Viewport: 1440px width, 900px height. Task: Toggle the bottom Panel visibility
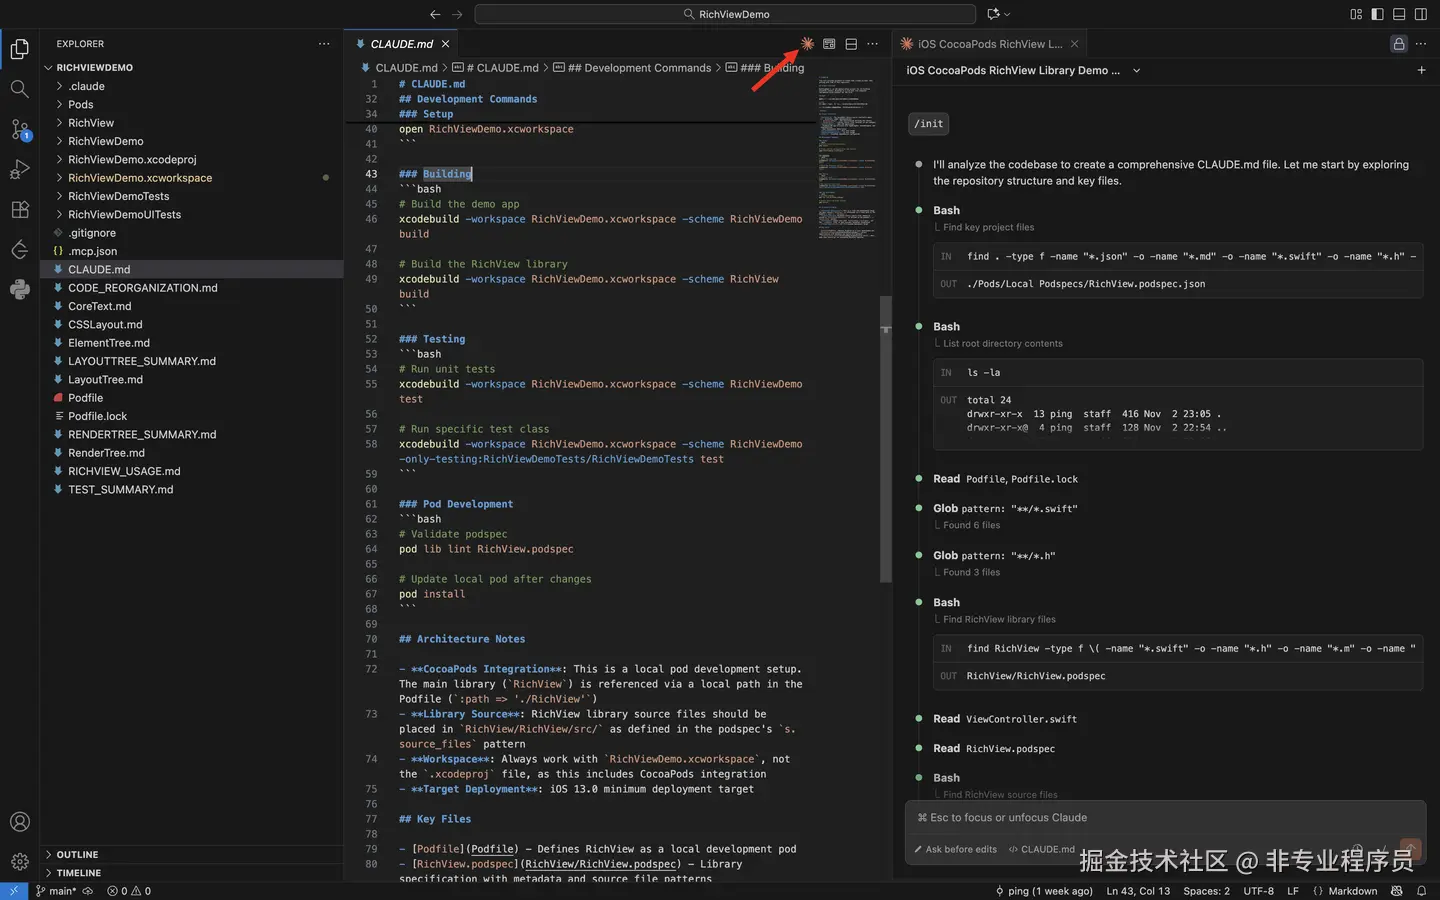tap(1399, 14)
